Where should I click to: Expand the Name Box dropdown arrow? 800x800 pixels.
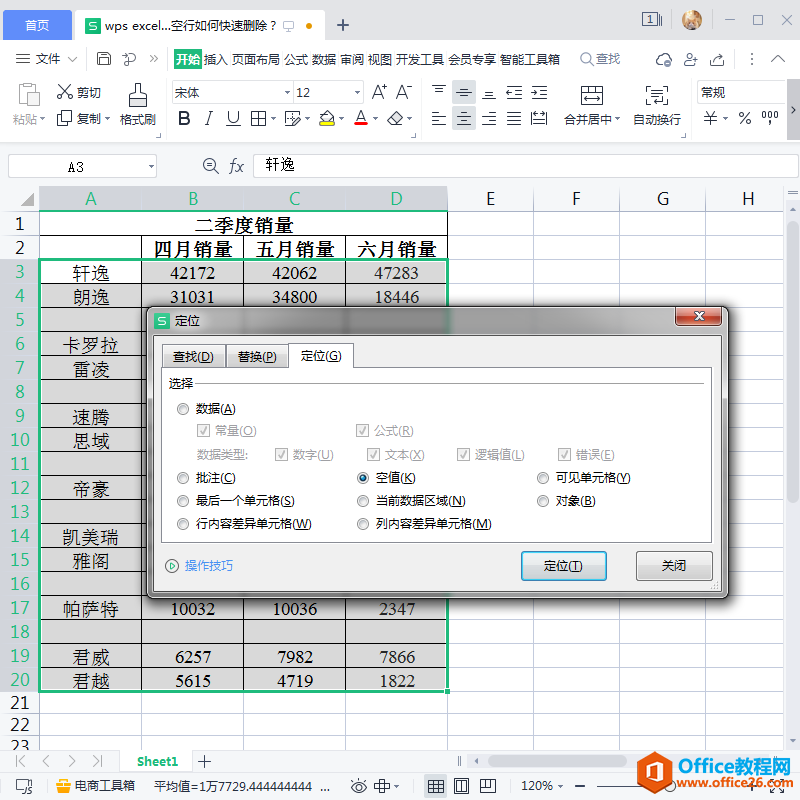click(x=151, y=166)
